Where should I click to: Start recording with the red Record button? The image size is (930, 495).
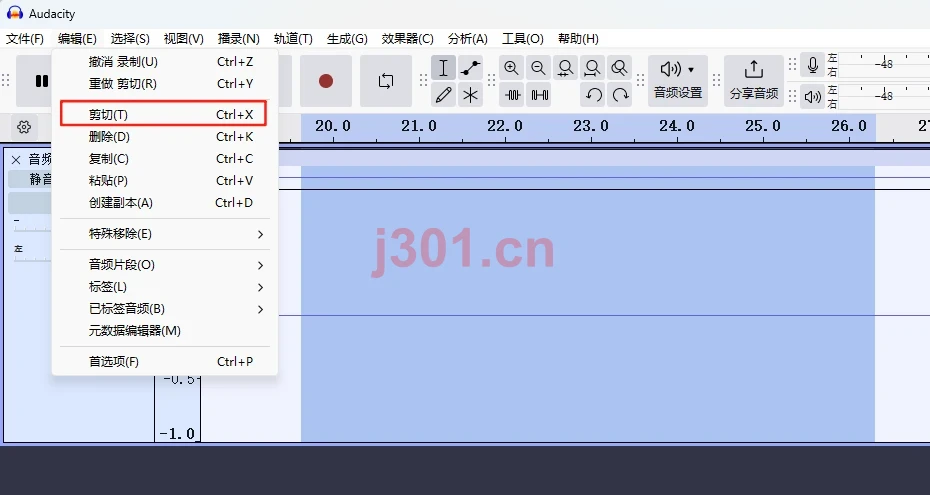click(x=326, y=81)
